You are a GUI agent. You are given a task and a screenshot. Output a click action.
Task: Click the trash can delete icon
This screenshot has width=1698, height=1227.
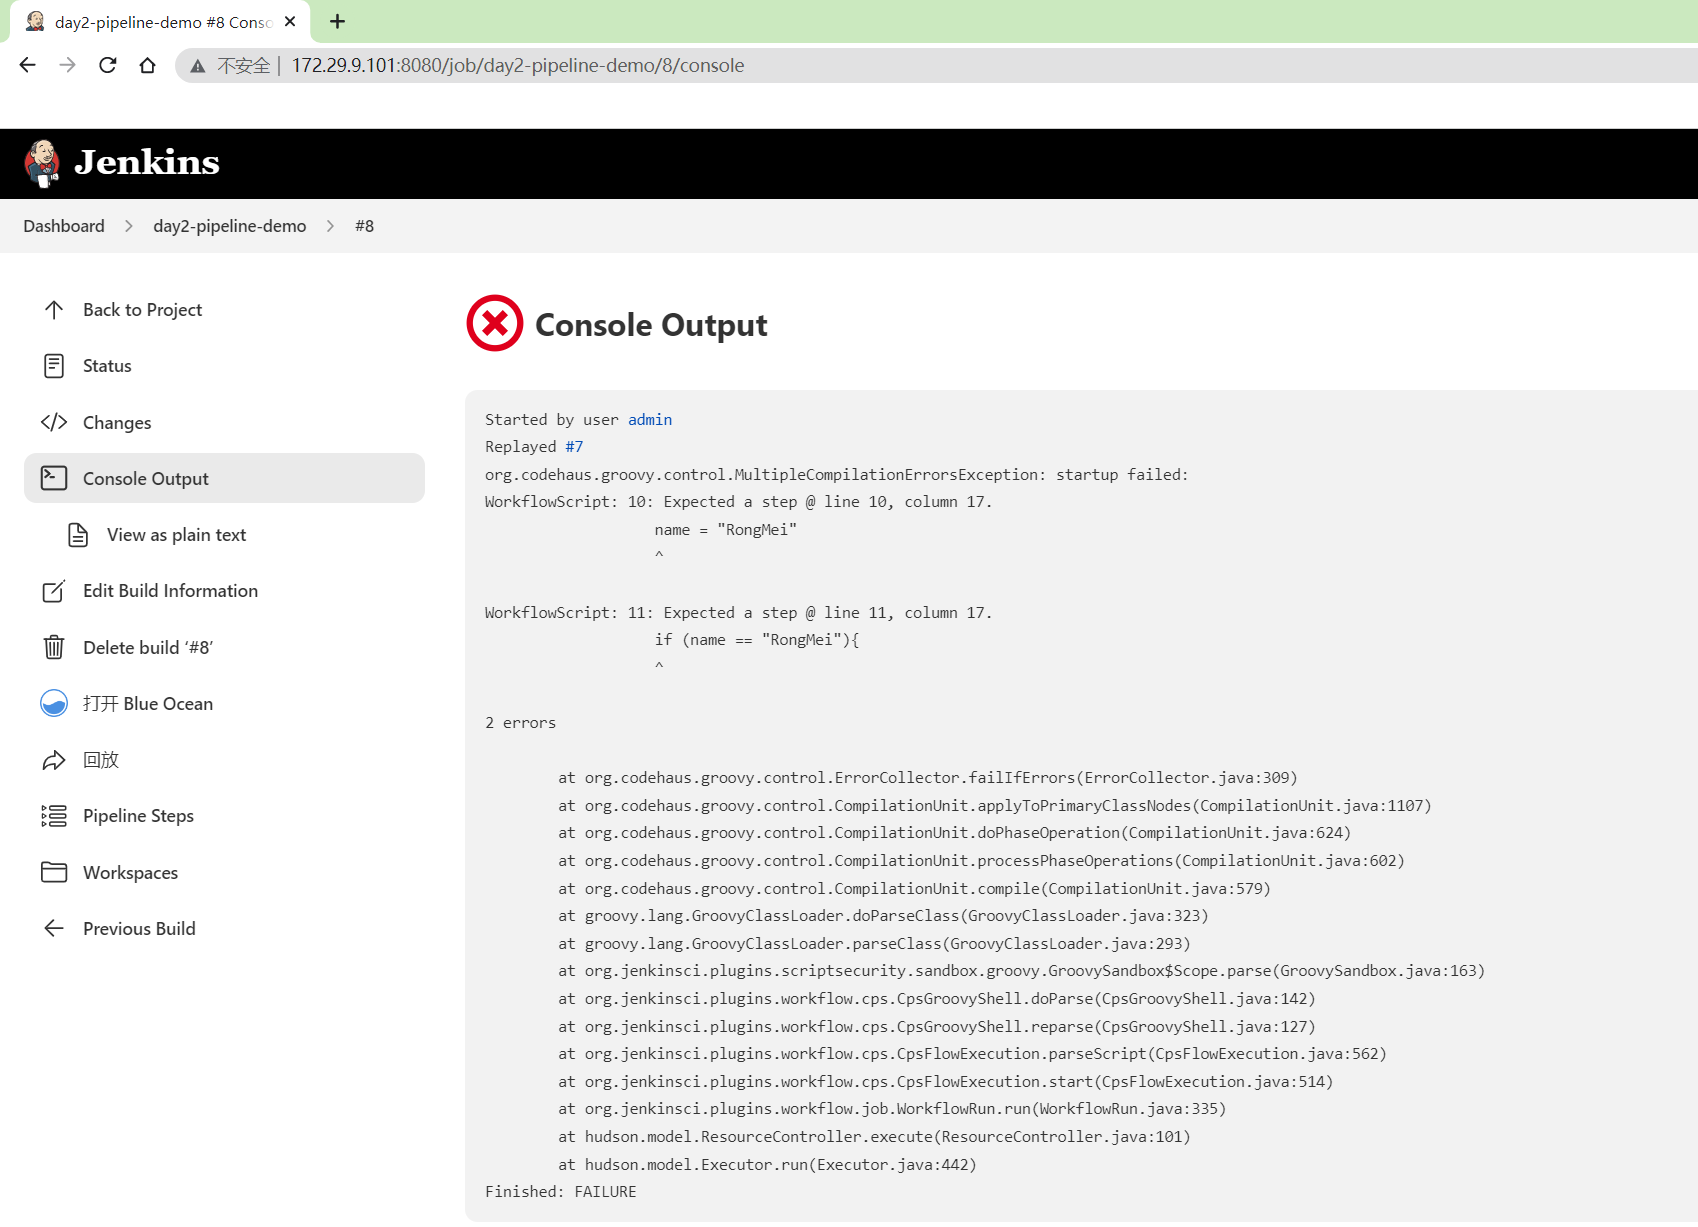pyautogui.click(x=54, y=647)
